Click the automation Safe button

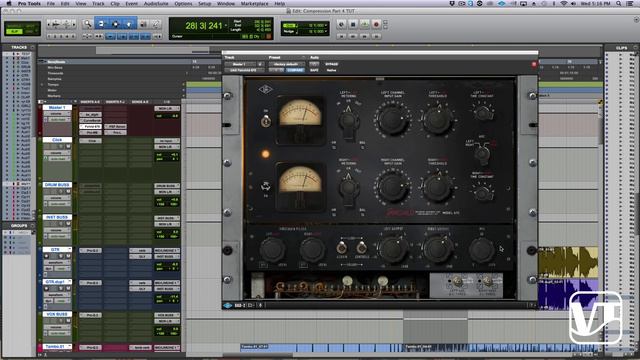point(314,70)
